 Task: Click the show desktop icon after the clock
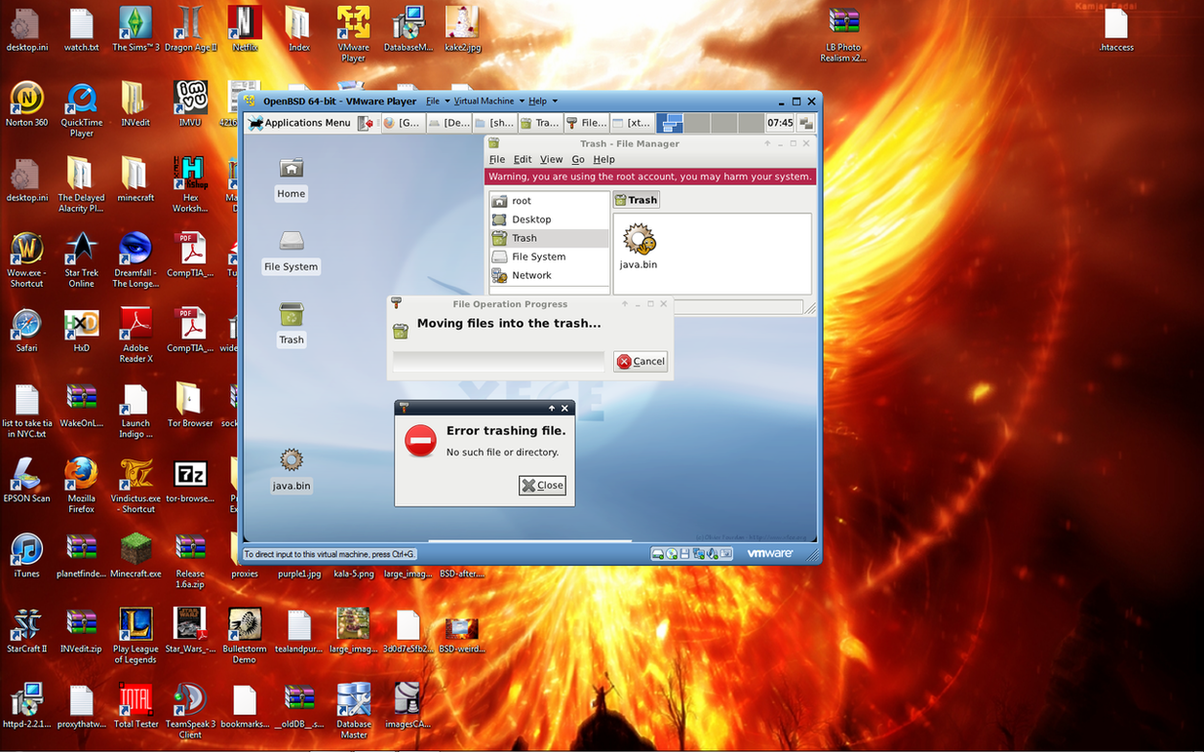pyautogui.click(x=806, y=123)
